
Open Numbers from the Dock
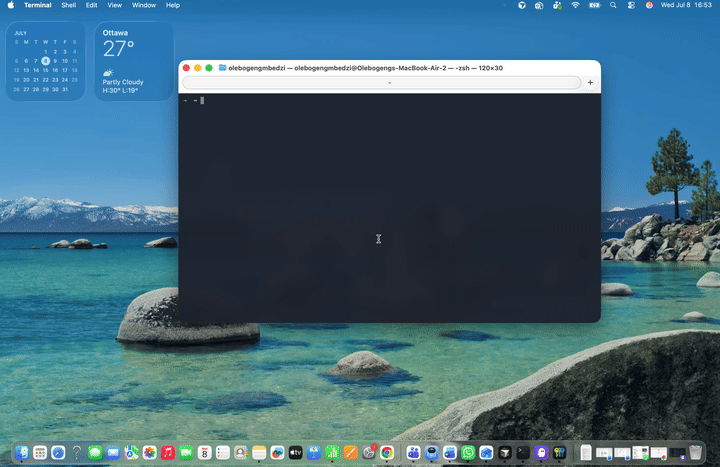tap(332, 453)
